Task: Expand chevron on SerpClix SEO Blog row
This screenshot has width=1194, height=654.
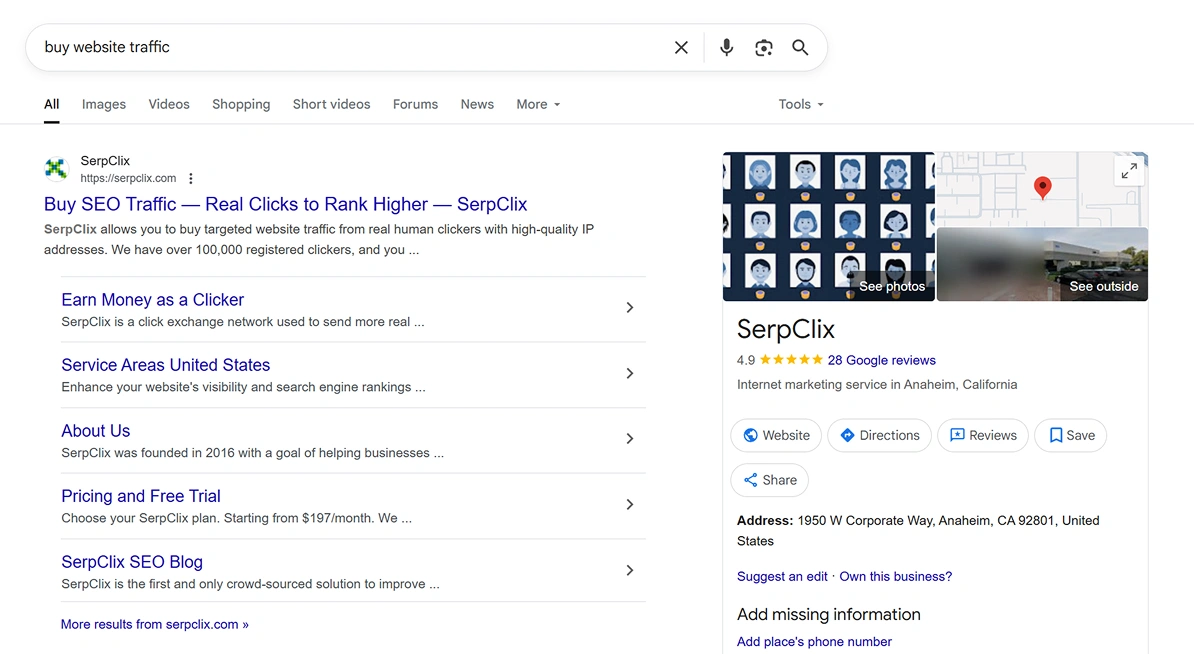Action: point(630,570)
